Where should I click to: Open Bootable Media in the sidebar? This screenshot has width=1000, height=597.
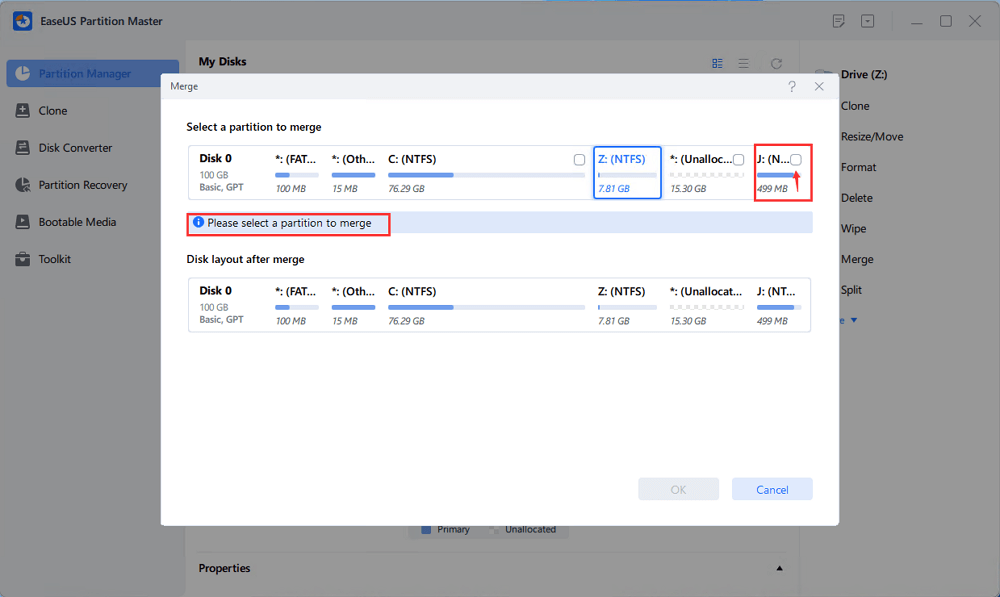(x=77, y=222)
